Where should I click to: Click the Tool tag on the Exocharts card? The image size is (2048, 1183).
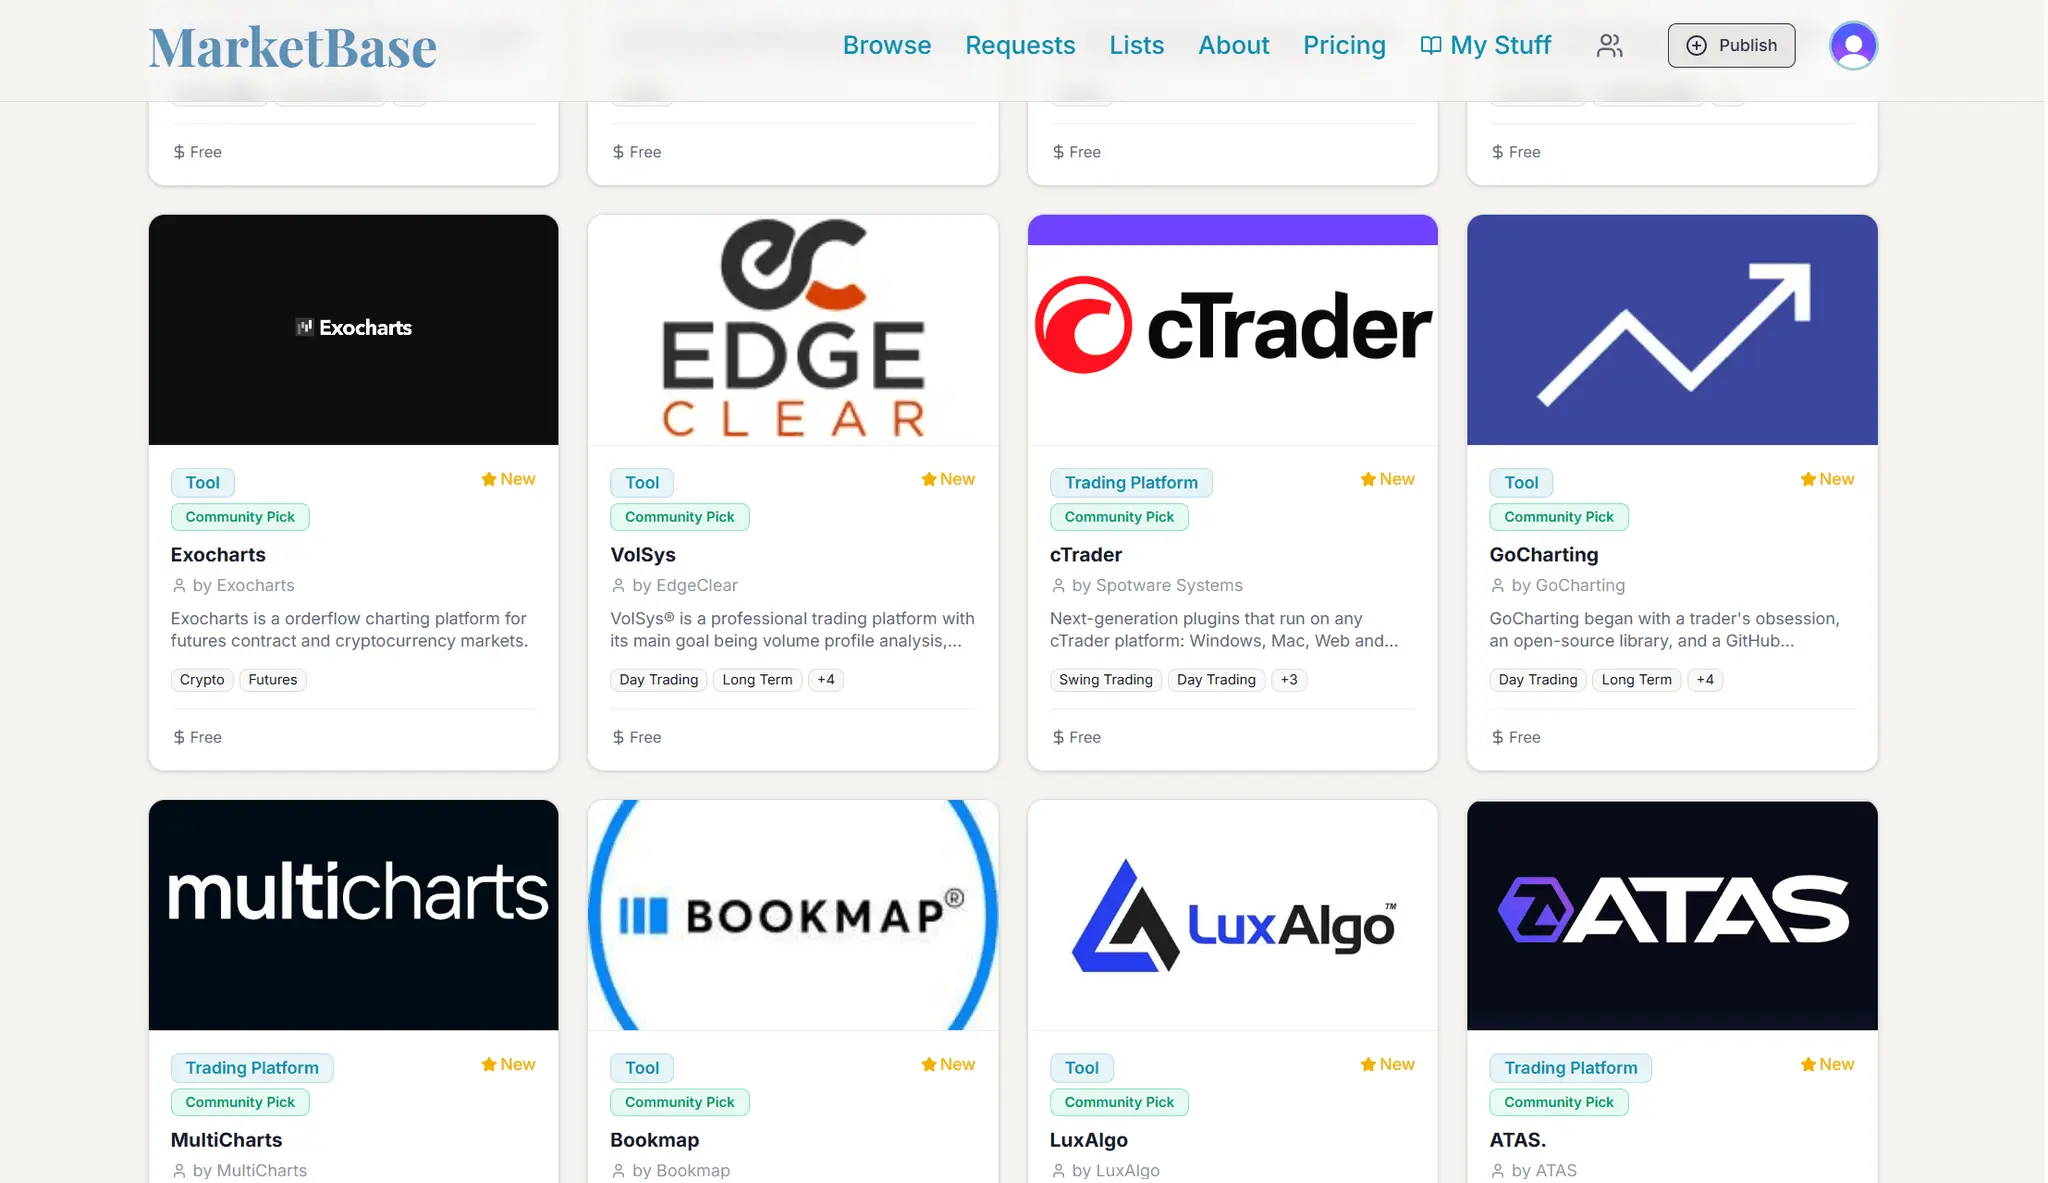[x=203, y=482]
